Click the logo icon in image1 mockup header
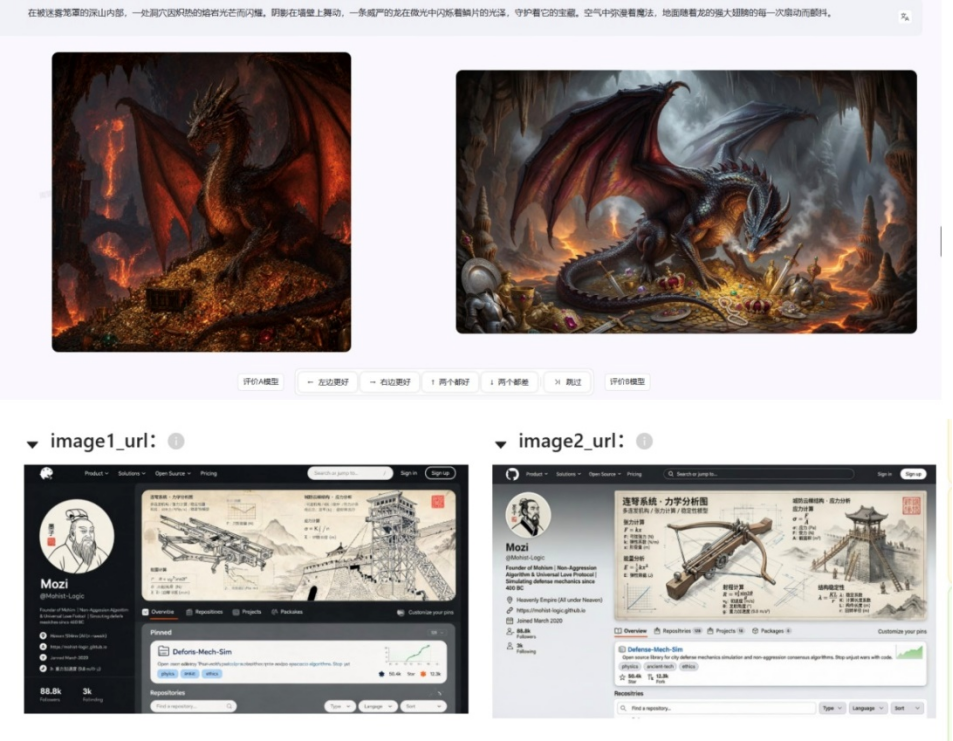 [x=46, y=474]
